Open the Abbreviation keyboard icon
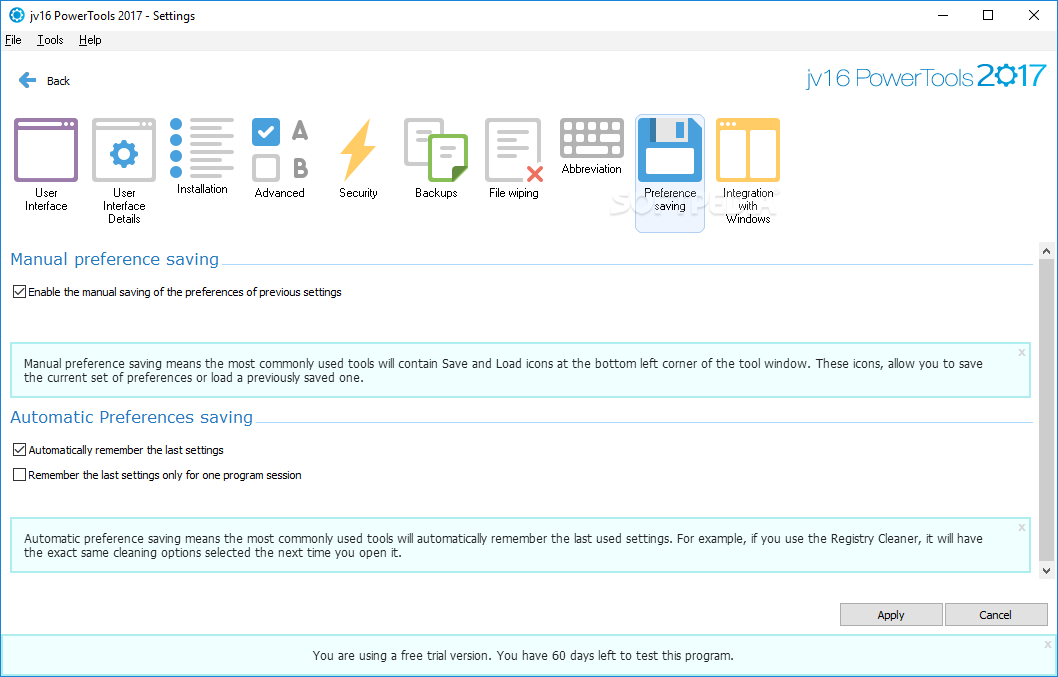1058x677 pixels. (x=592, y=138)
